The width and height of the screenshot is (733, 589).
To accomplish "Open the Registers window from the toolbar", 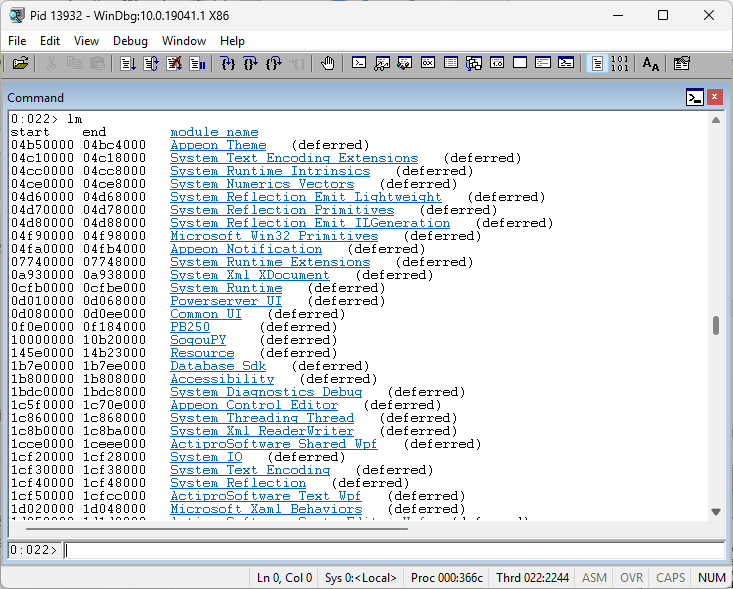I will 427,63.
